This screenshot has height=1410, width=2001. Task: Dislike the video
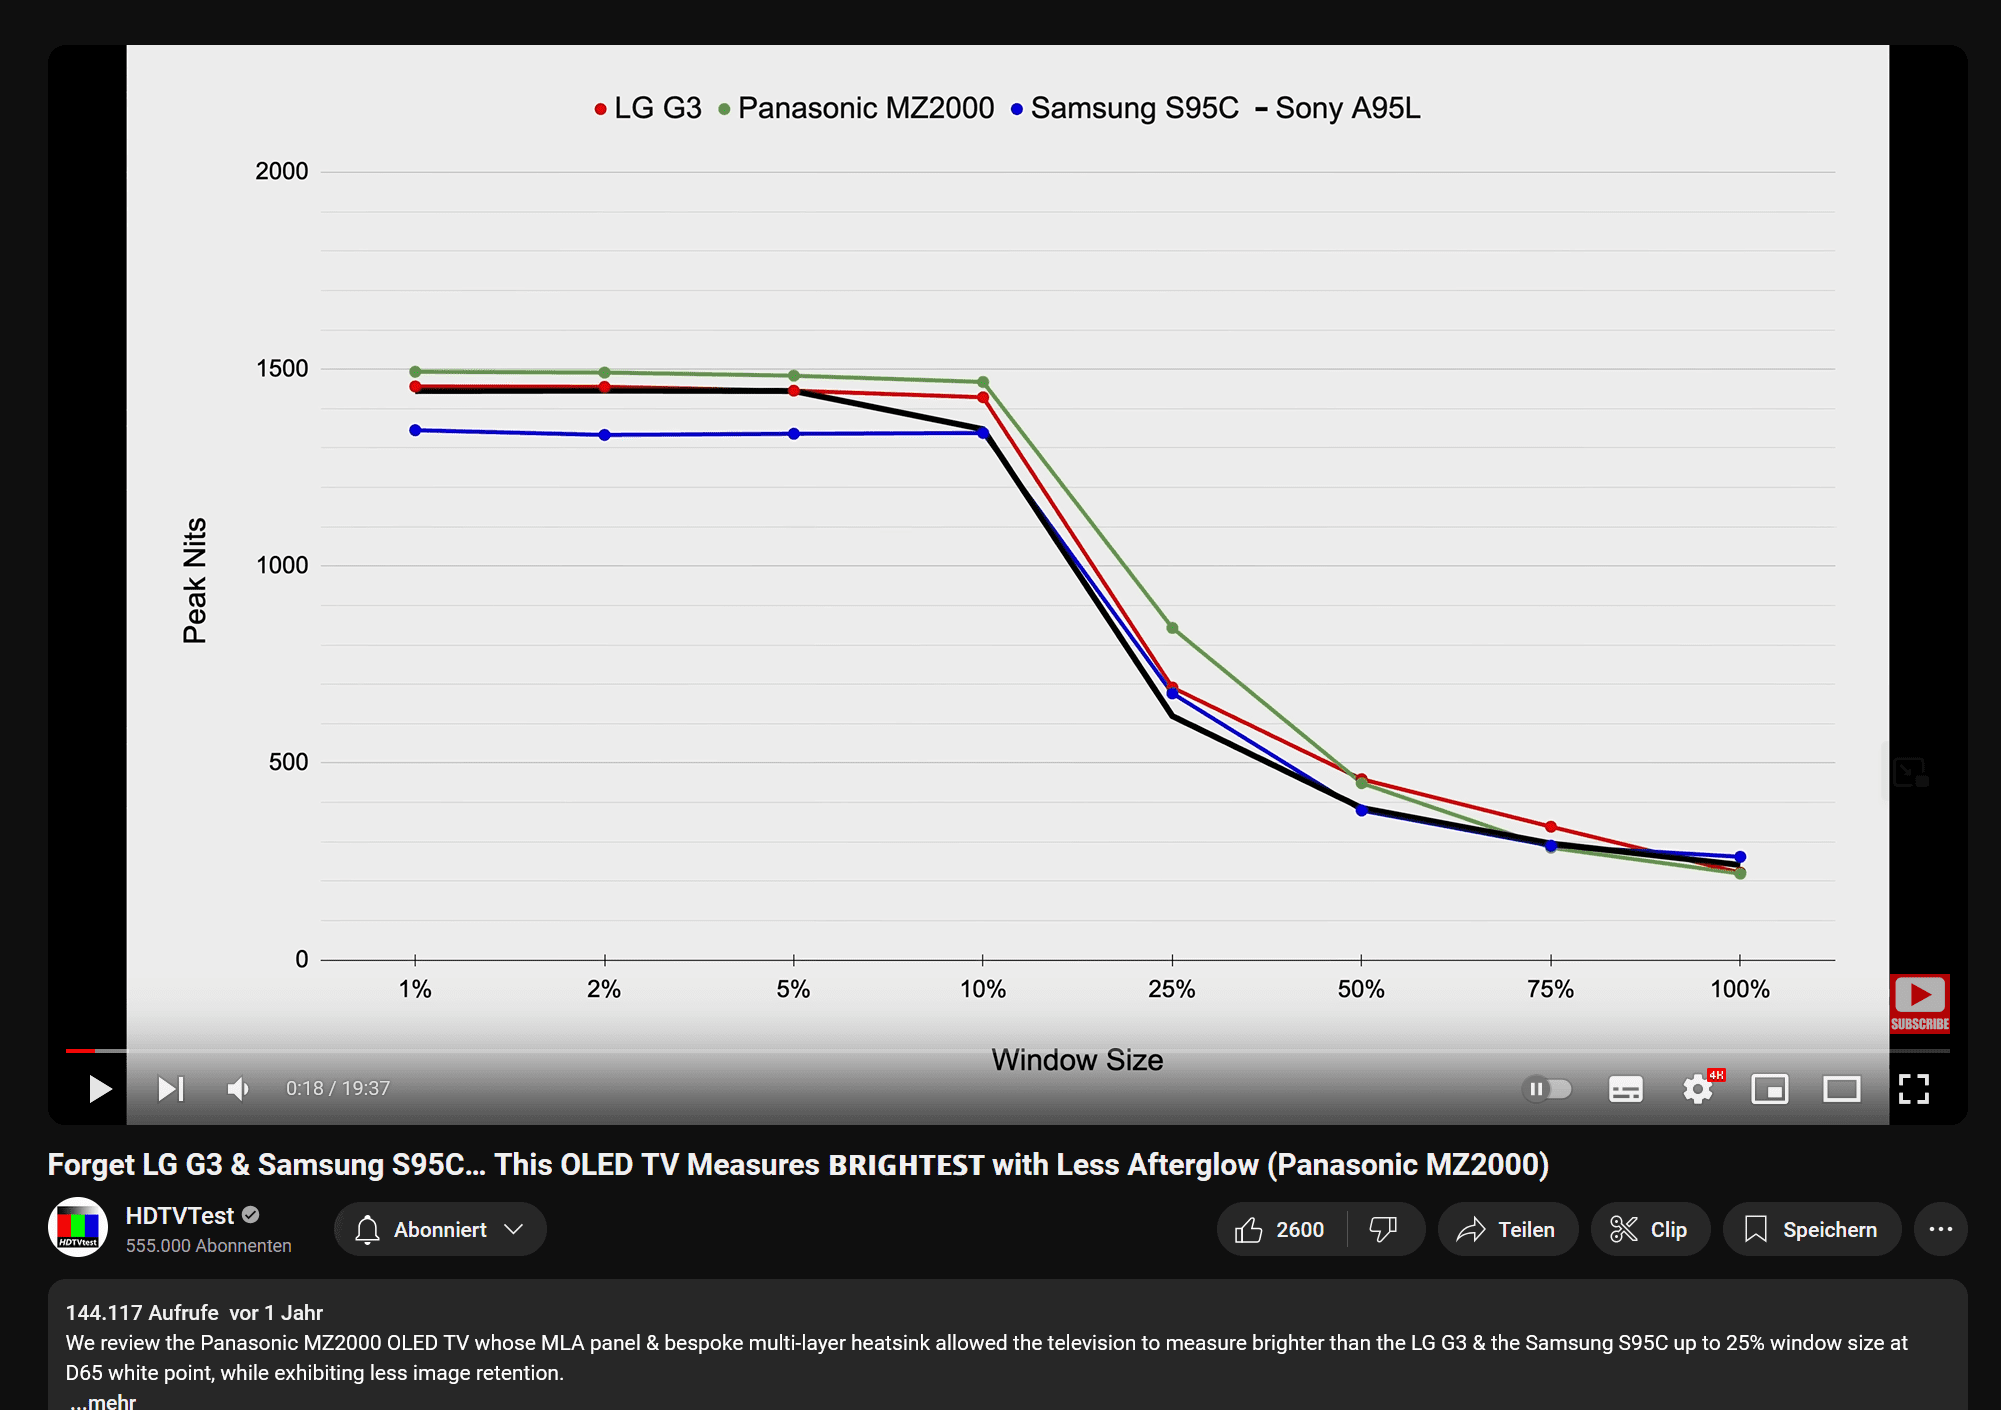[x=1385, y=1229]
